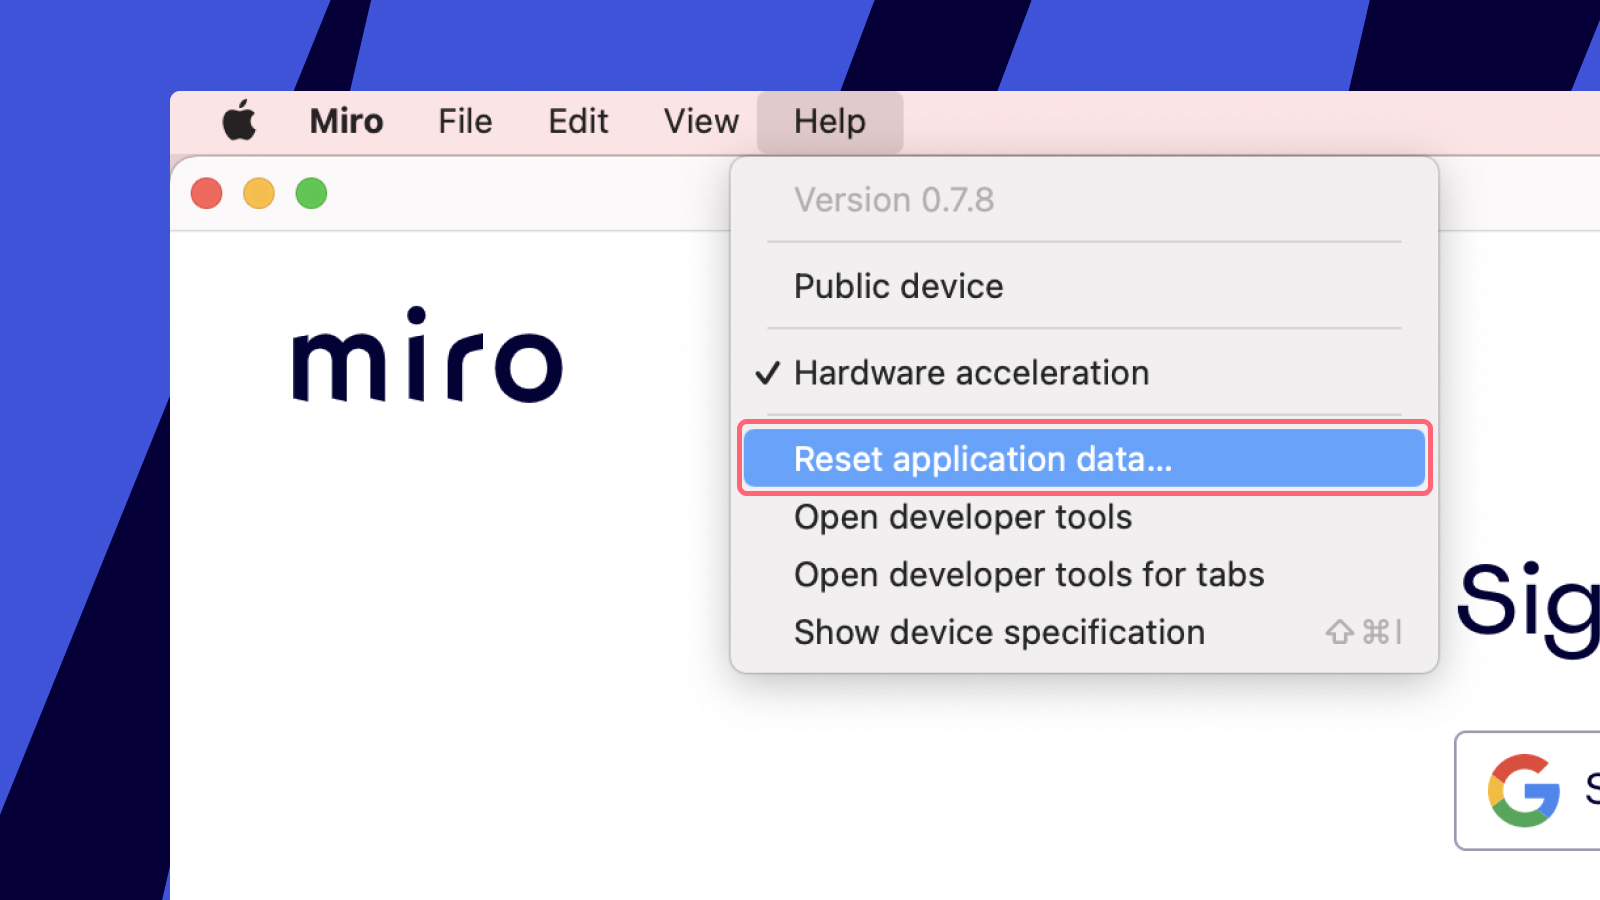
Task: Click the Version 0.7.8 entry
Action: (x=893, y=199)
